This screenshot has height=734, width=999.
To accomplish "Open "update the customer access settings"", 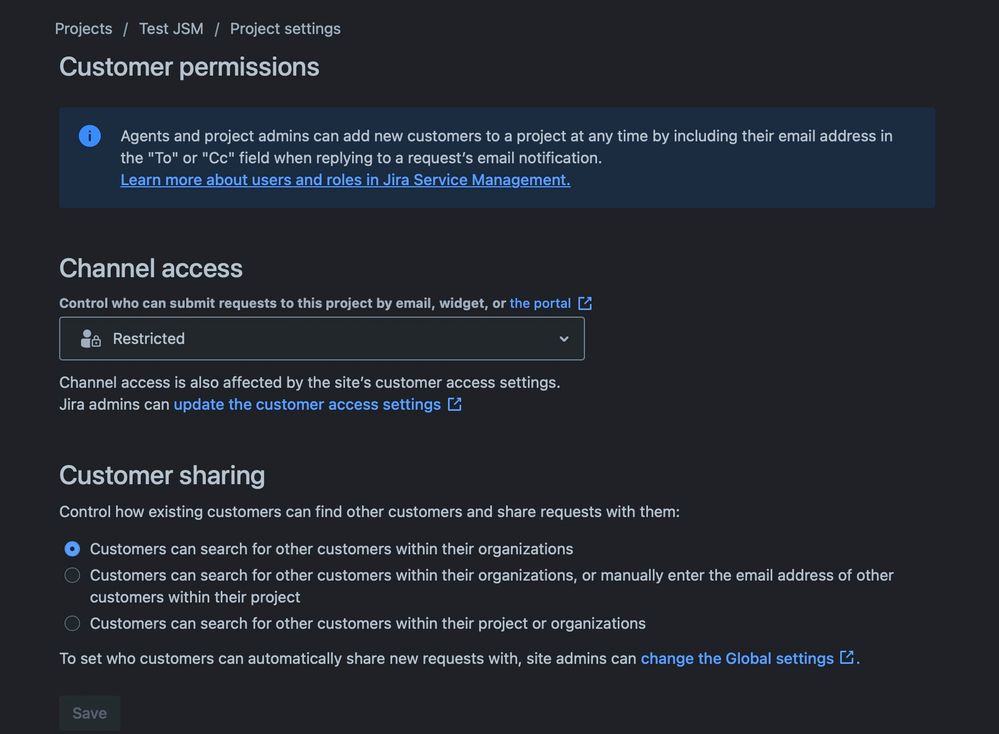I will click(306, 404).
